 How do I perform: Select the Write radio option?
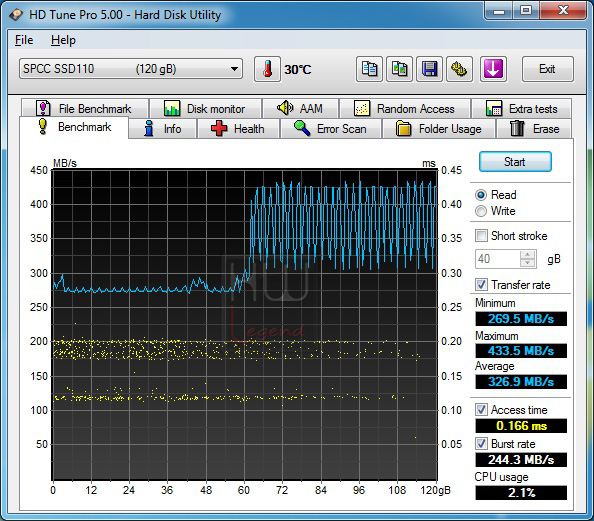[x=481, y=211]
